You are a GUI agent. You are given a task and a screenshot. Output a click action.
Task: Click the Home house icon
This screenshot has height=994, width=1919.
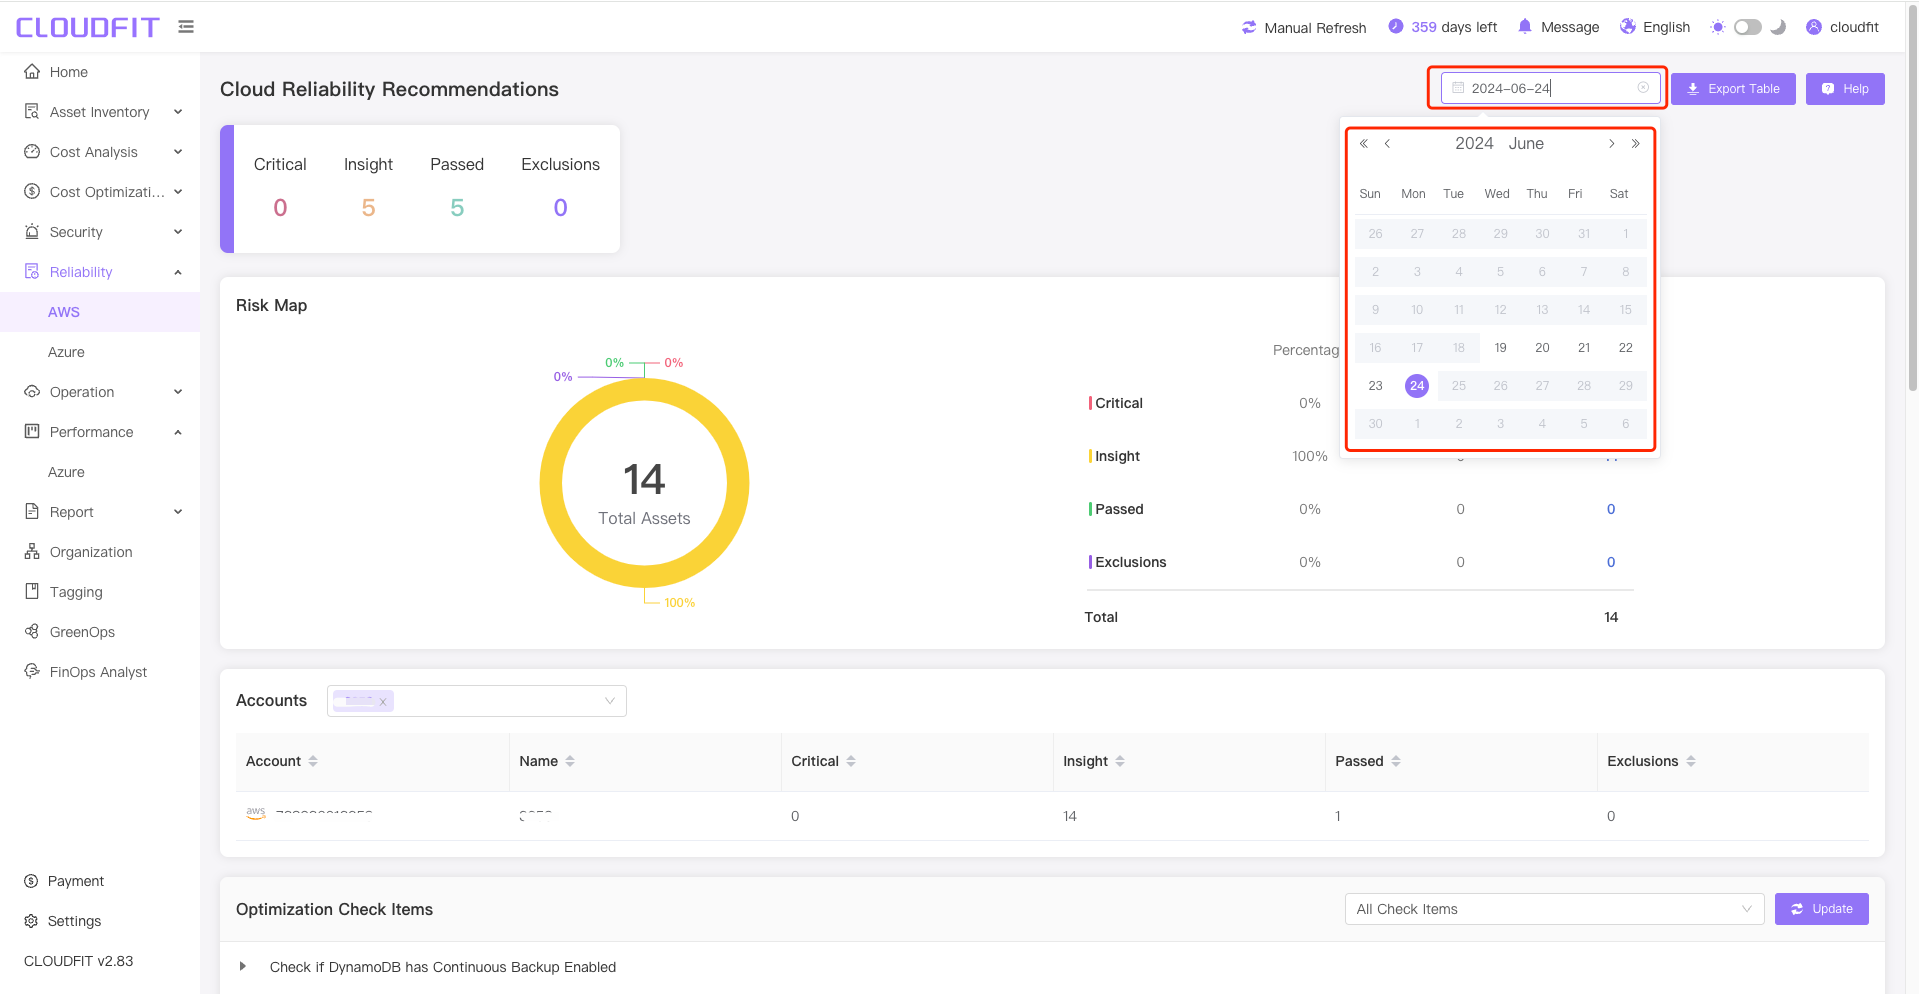point(32,72)
